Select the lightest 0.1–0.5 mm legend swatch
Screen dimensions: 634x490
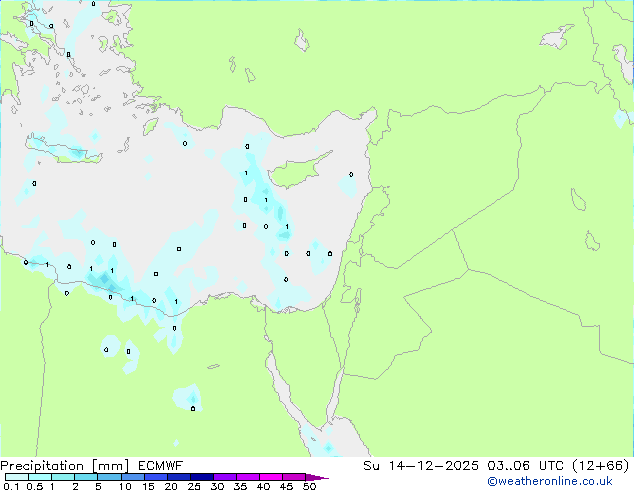tap(17, 477)
